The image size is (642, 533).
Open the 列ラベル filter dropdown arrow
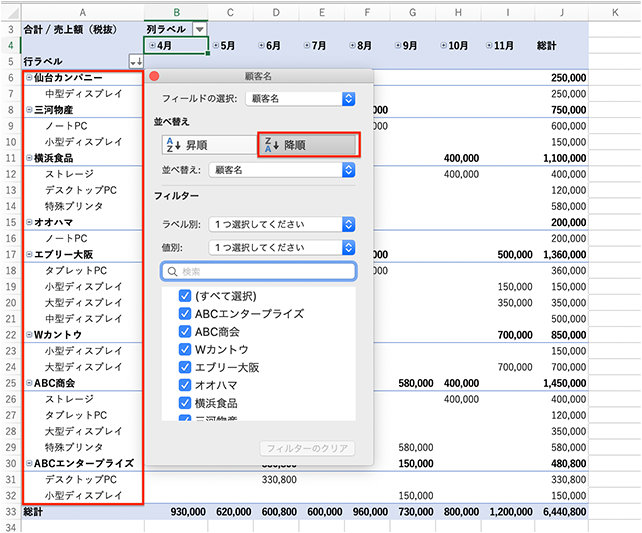point(199,29)
